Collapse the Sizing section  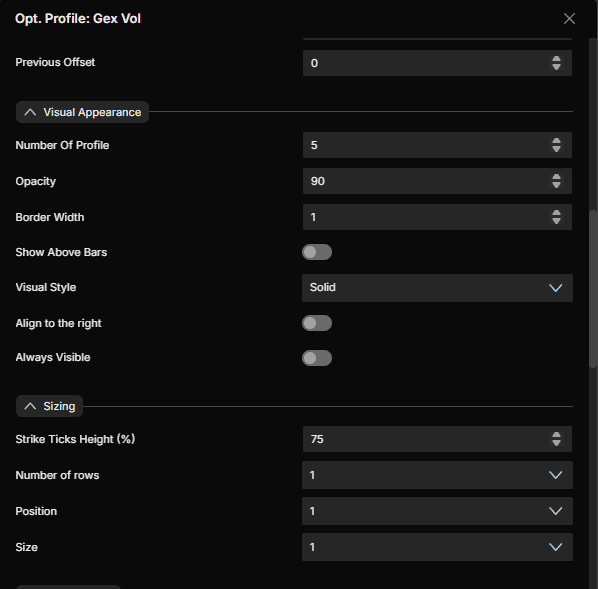(50, 406)
